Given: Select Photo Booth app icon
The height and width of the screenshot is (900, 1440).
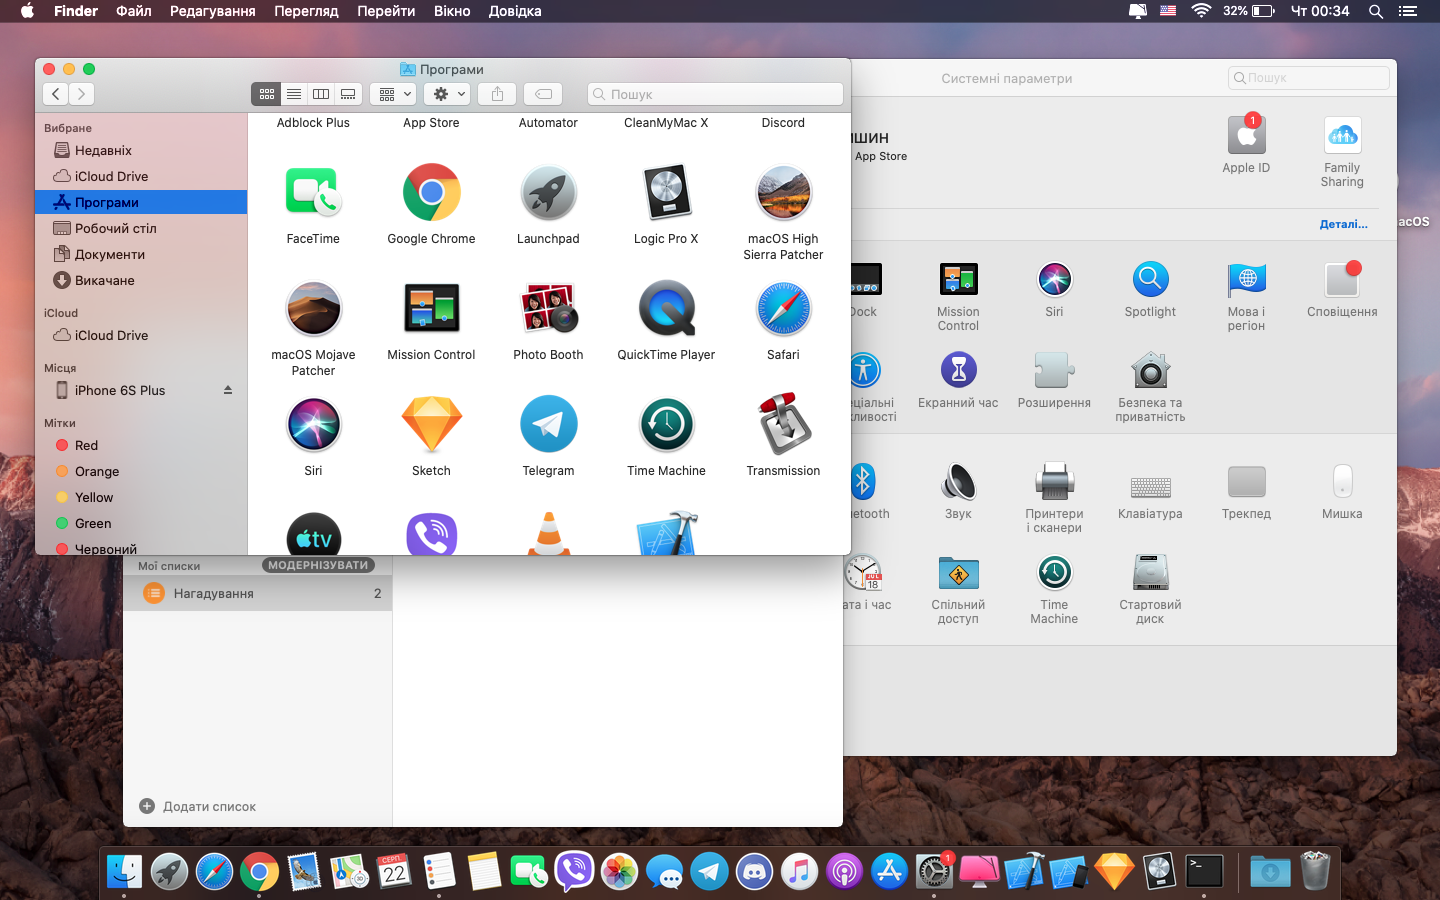Looking at the screenshot, I should (548, 309).
